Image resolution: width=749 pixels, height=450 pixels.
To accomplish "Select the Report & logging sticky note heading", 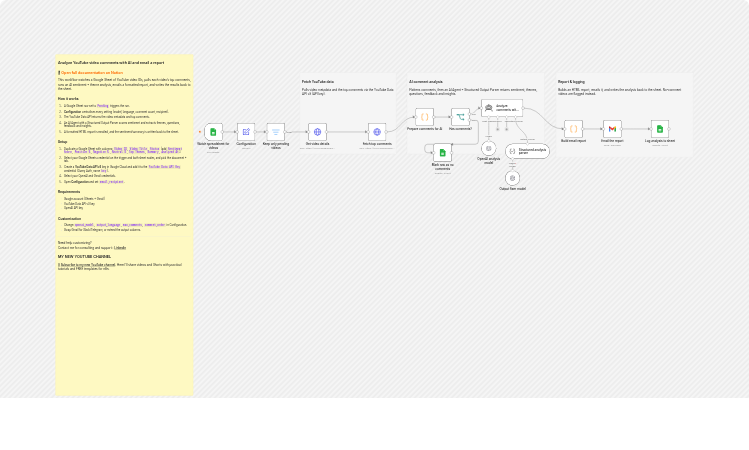I will point(571,82).
